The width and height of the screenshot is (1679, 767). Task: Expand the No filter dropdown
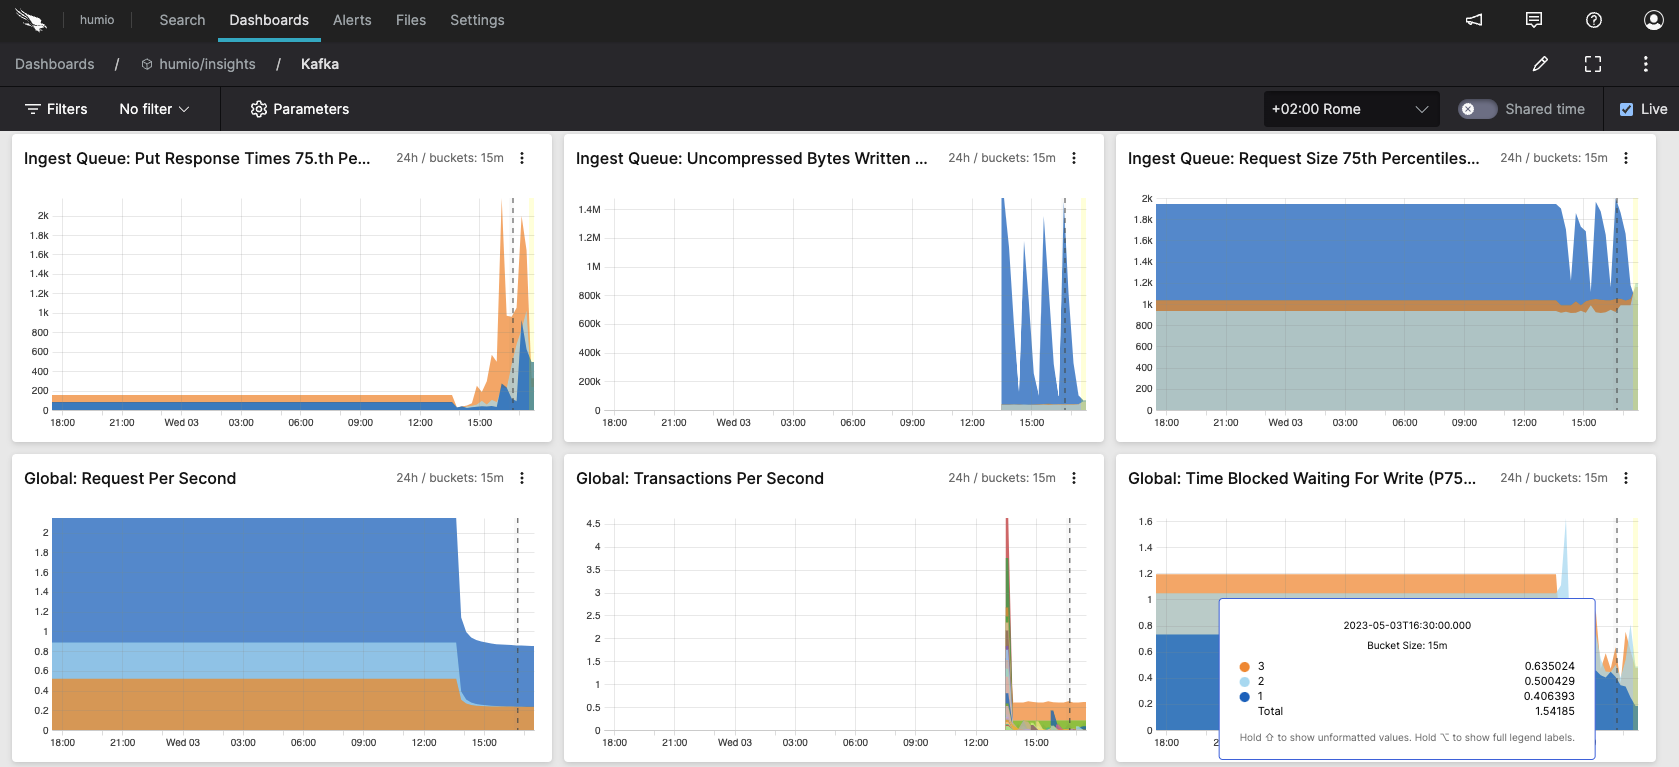pos(154,109)
